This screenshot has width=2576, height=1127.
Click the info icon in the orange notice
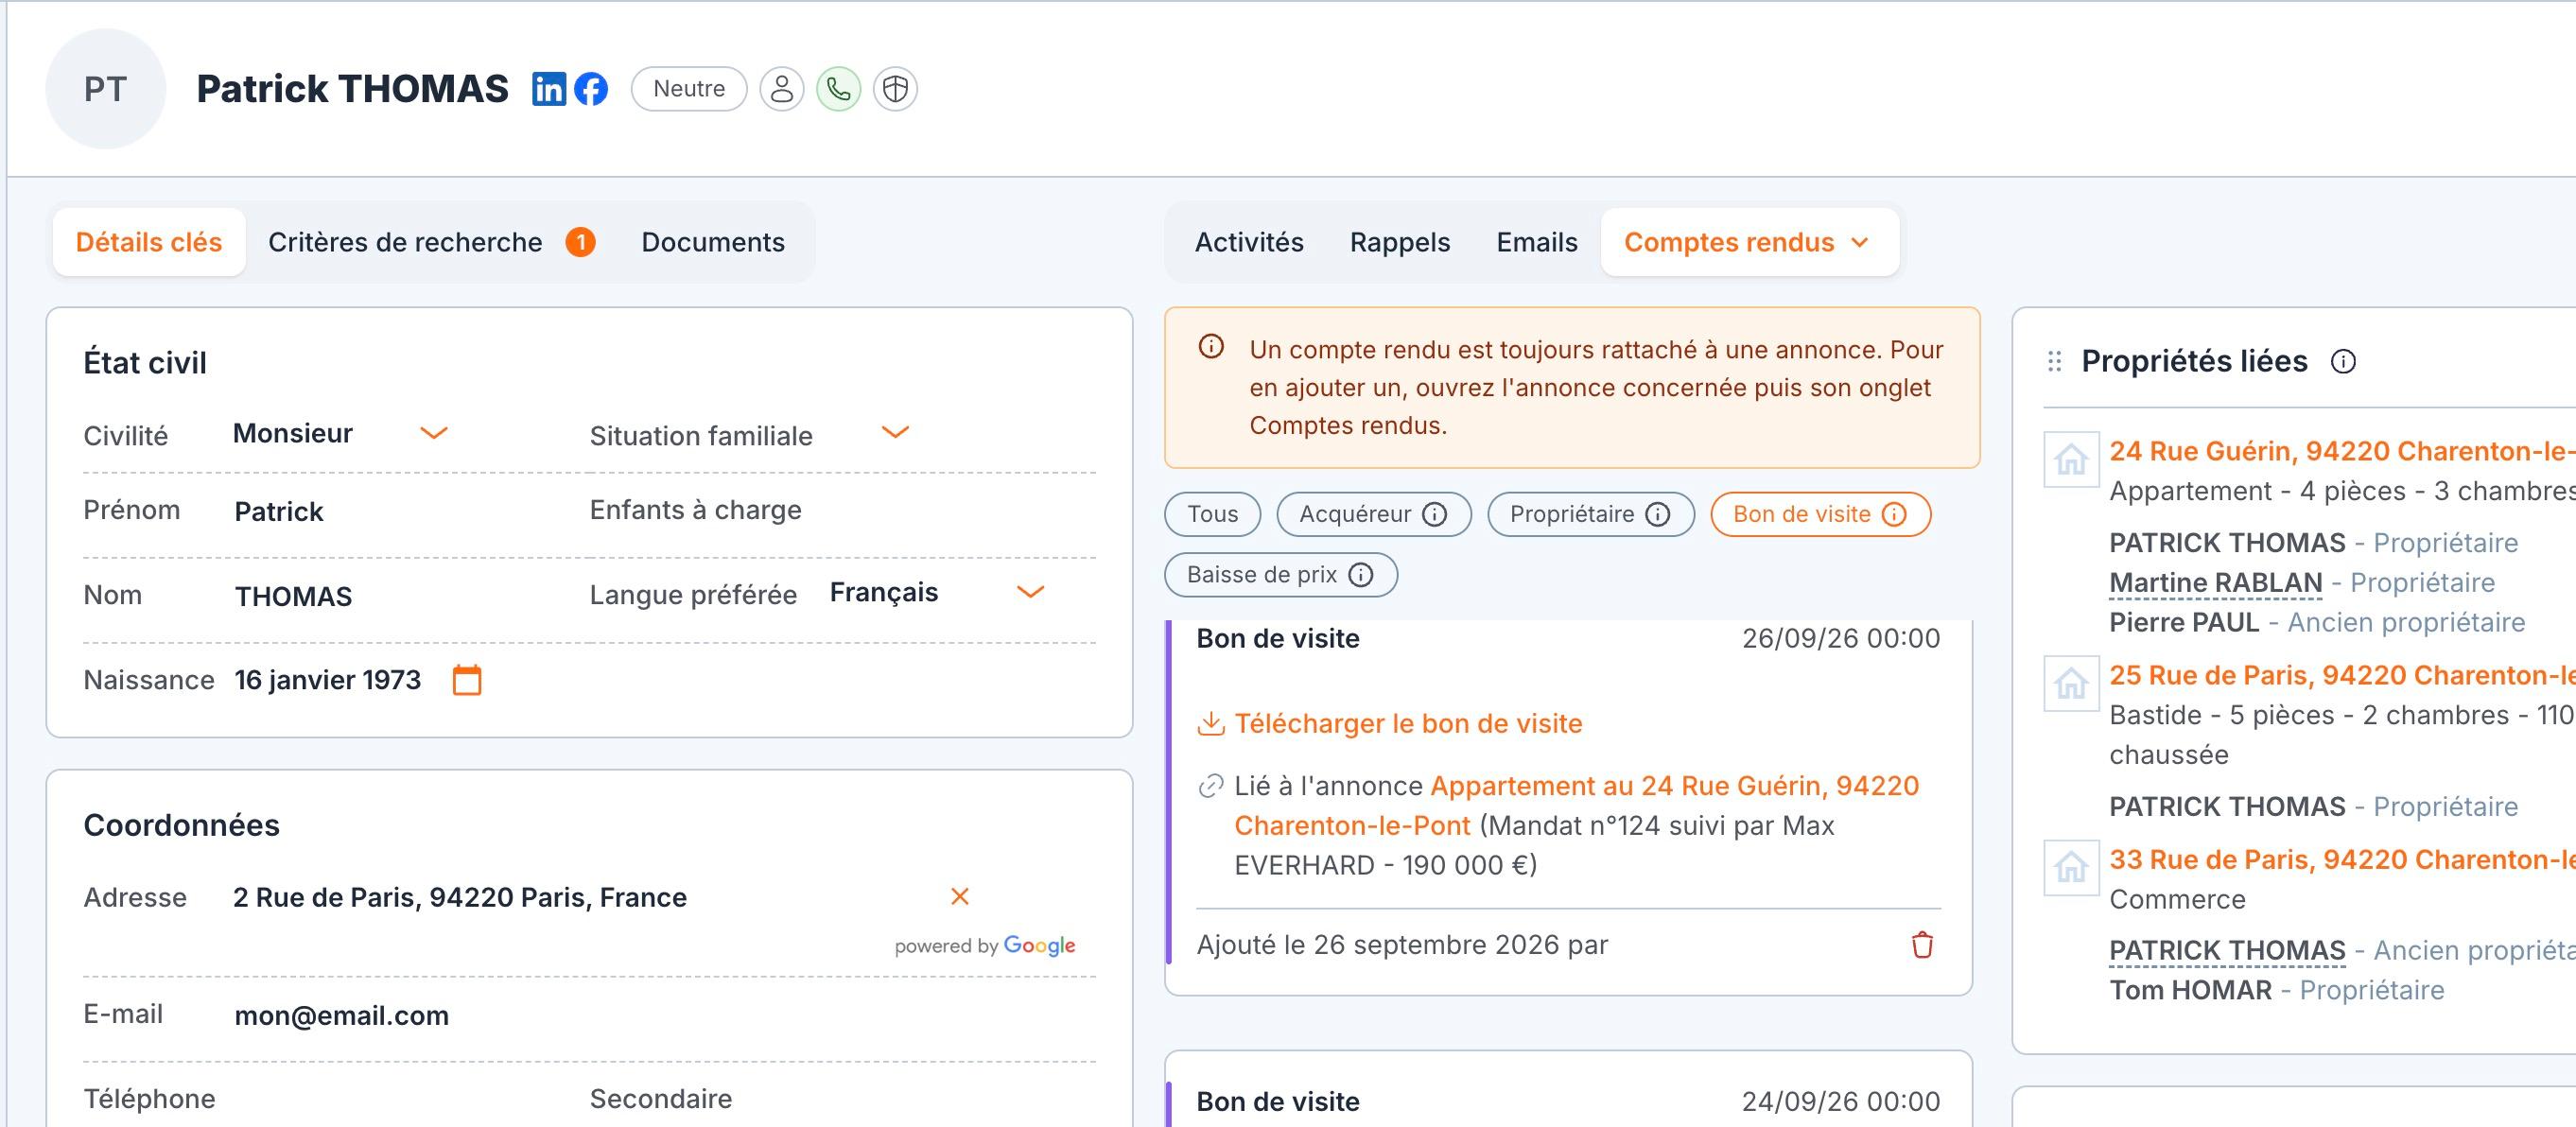click(x=1211, y=347)
